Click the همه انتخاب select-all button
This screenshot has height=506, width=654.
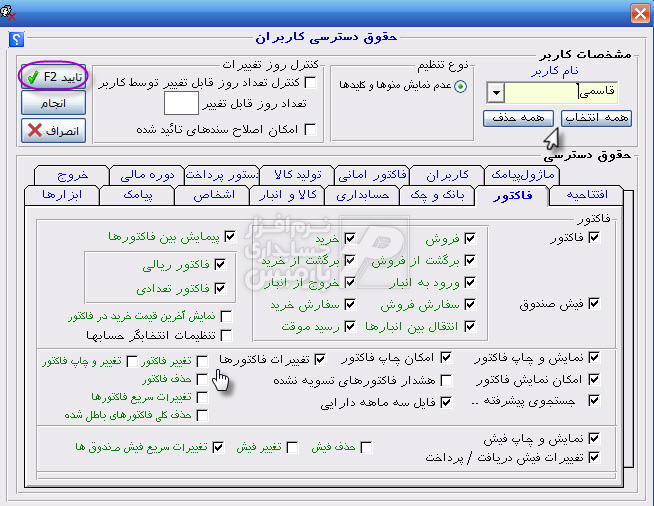point(596,118)
